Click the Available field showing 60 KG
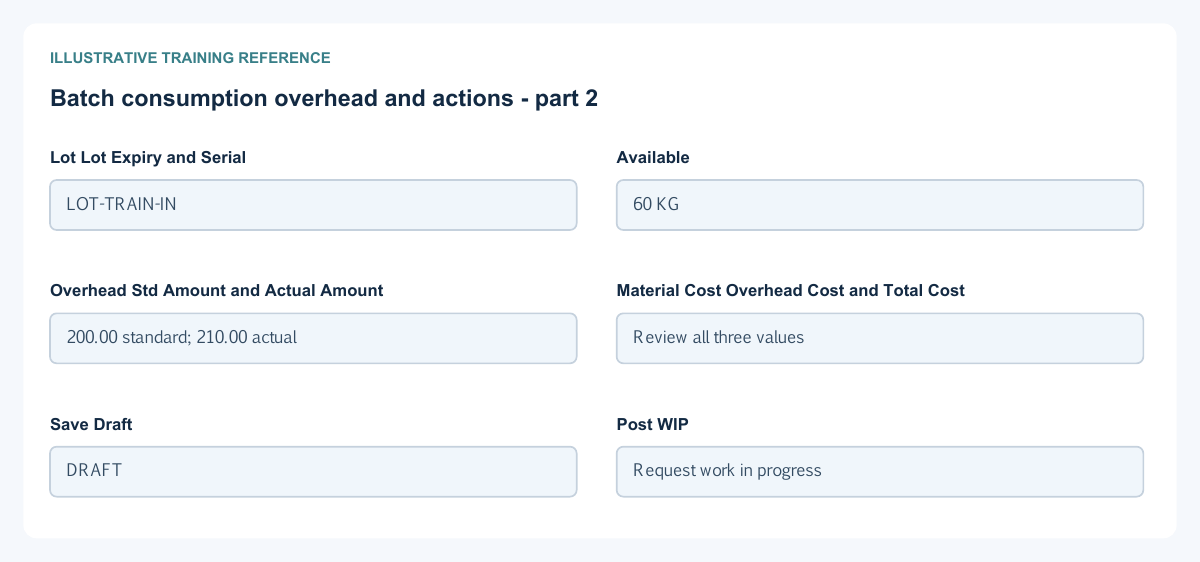1200x562 pixels. point(880,205)
